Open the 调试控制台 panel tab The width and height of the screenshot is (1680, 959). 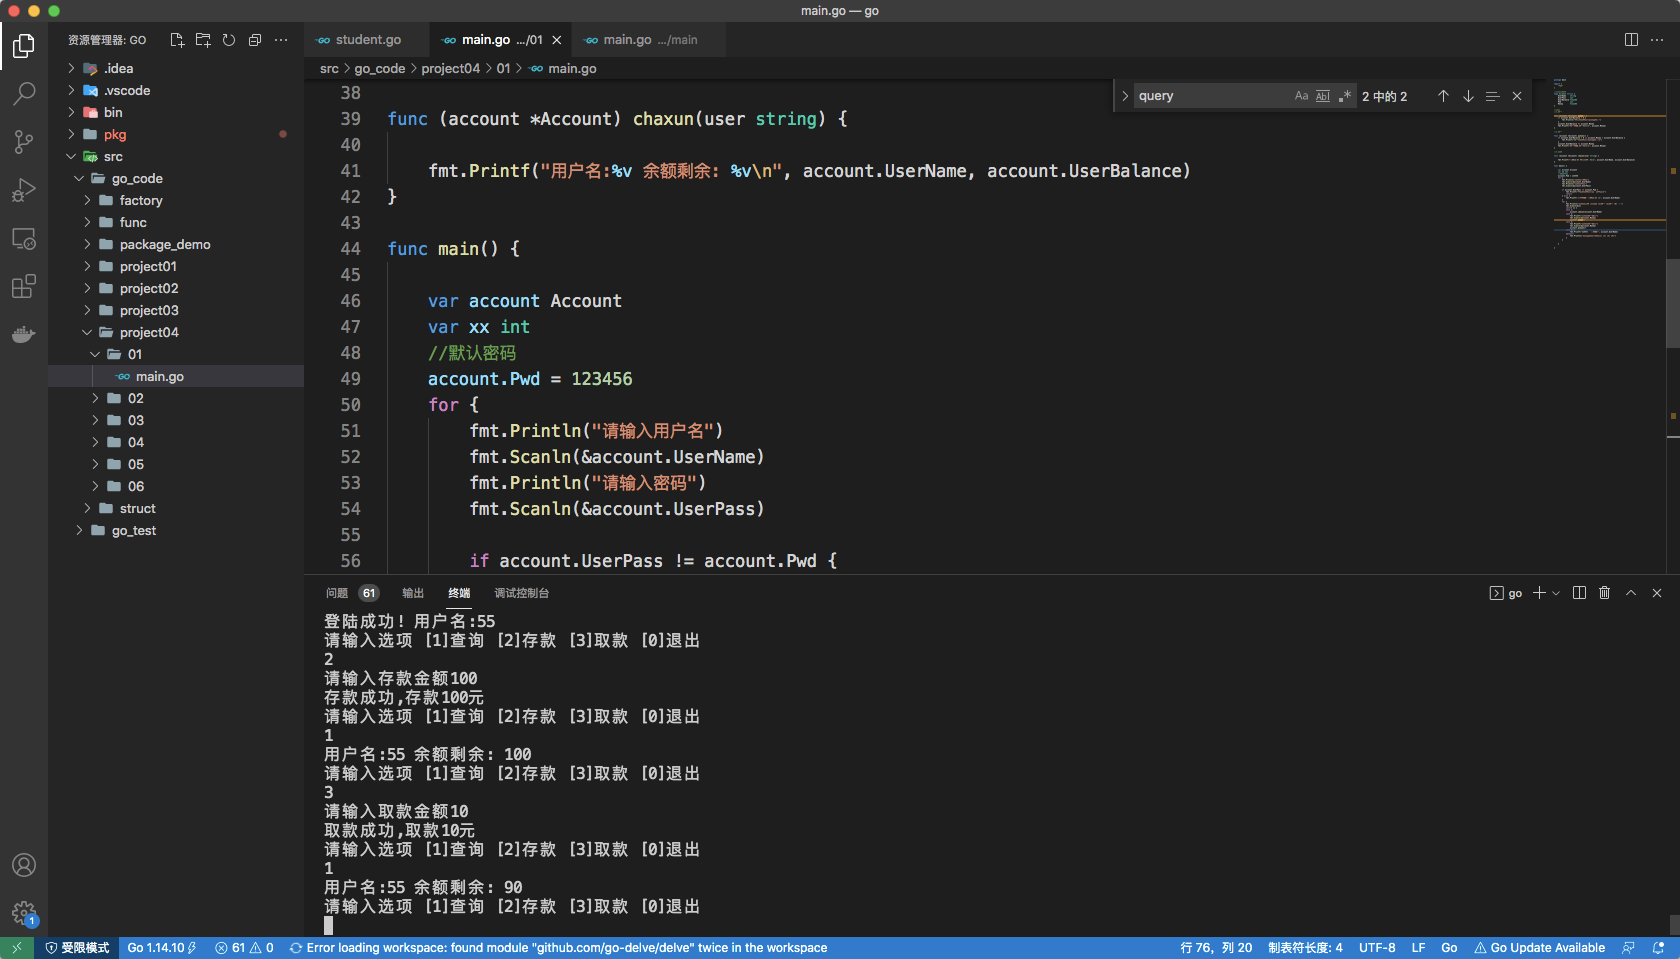521,593
